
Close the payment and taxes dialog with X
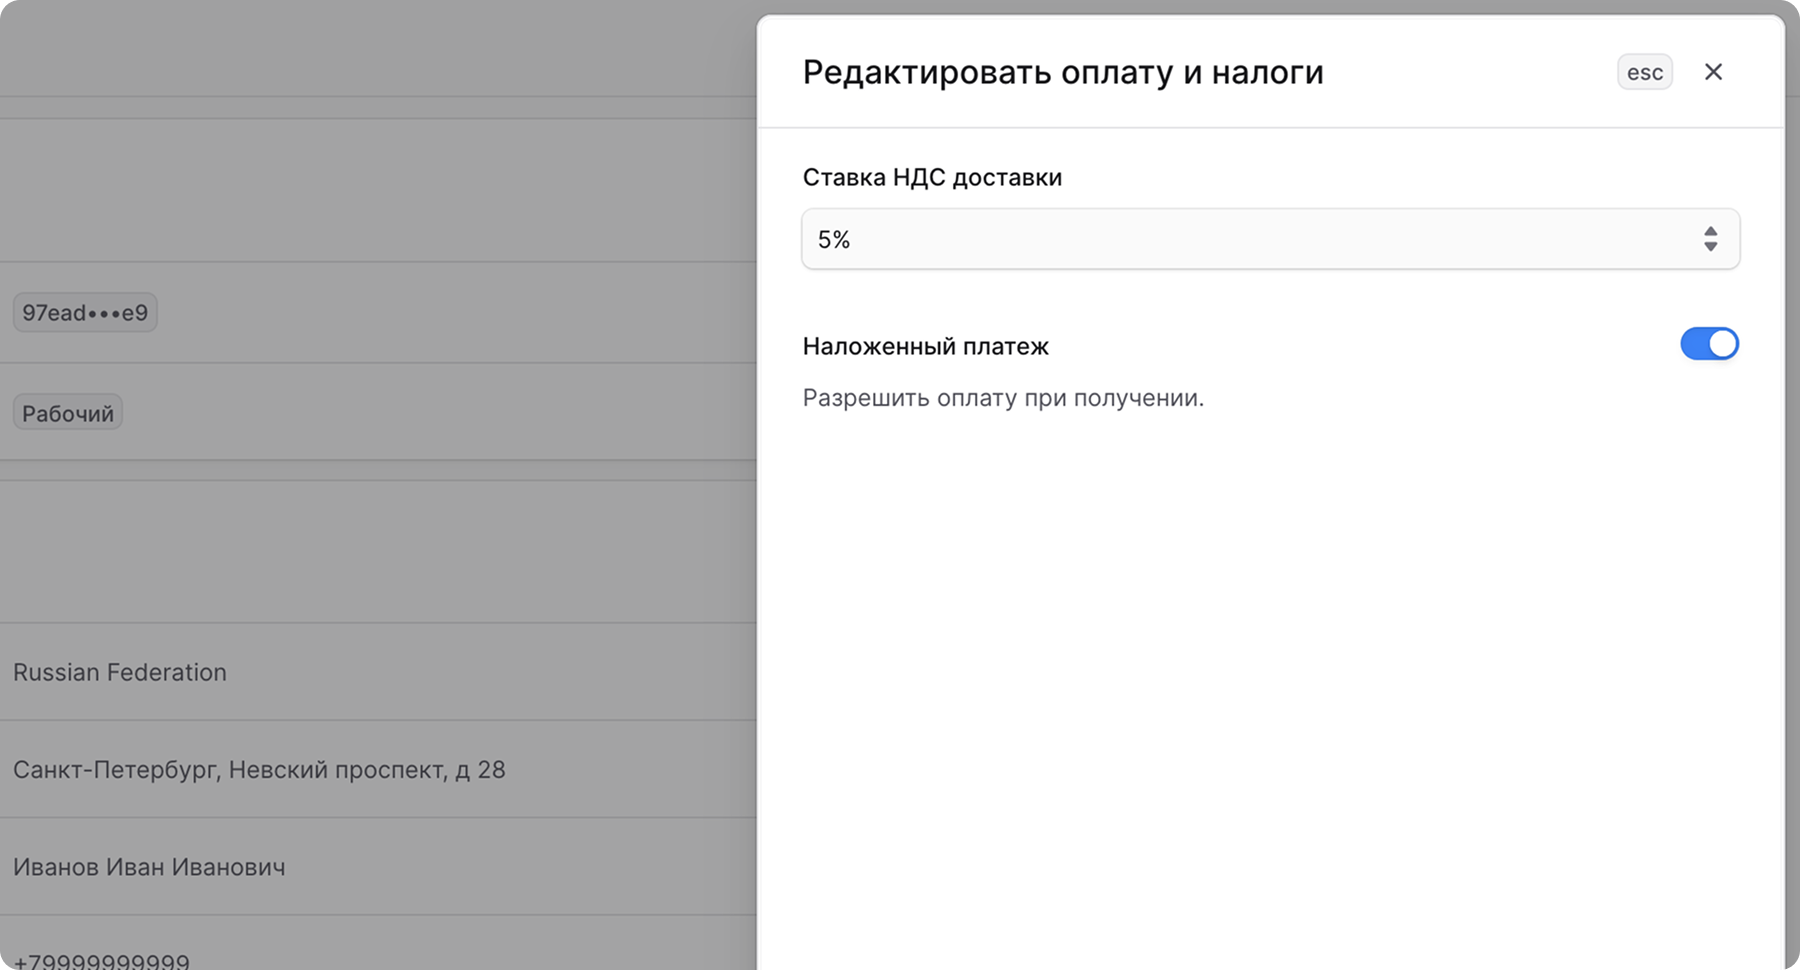click(1714, 71)
